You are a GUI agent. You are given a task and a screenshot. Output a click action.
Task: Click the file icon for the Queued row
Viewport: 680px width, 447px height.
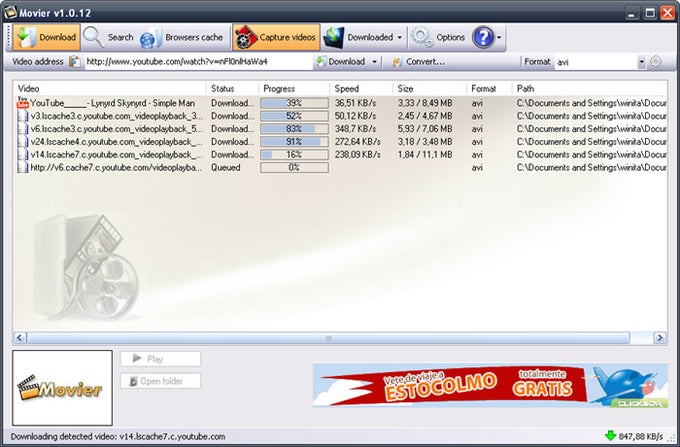pos(23,167)
